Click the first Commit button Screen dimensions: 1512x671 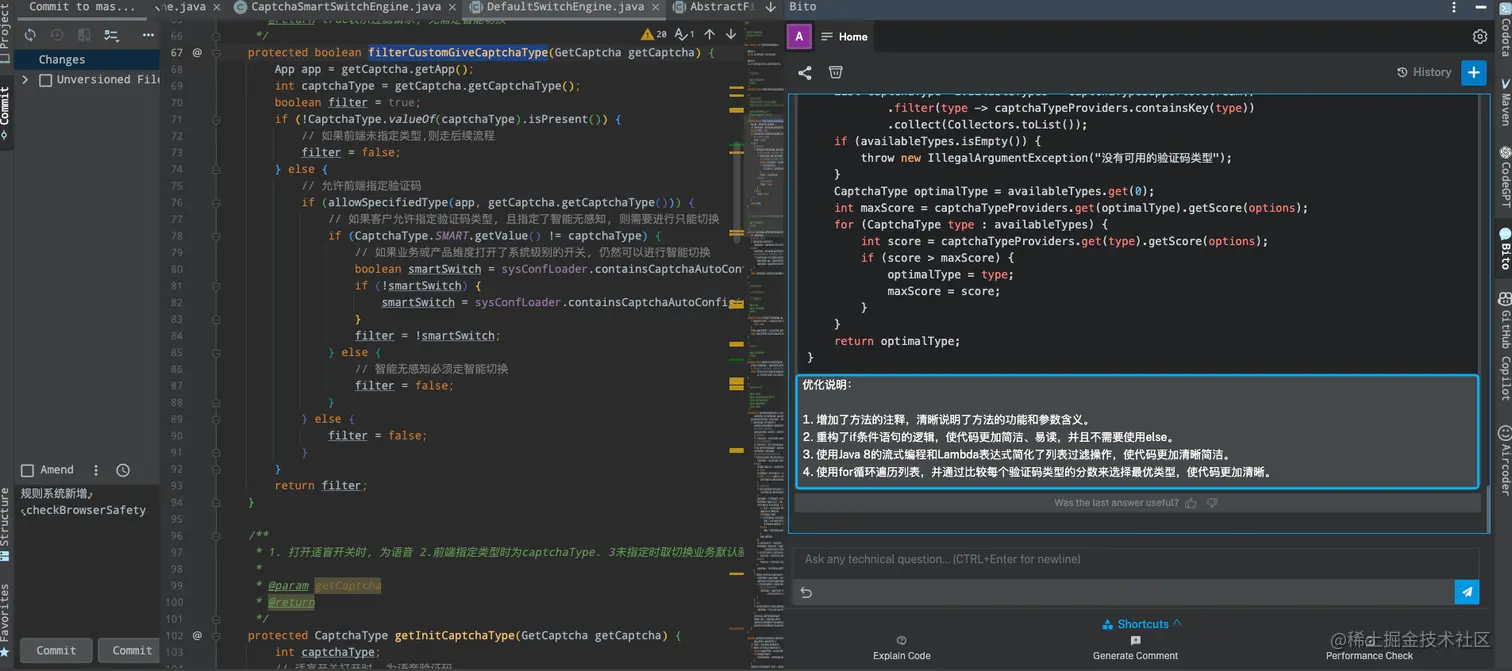coord(56,650)
